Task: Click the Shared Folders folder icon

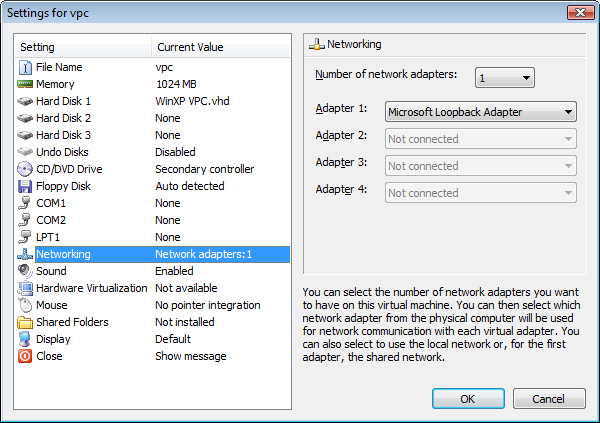Action: coord(25,322)
